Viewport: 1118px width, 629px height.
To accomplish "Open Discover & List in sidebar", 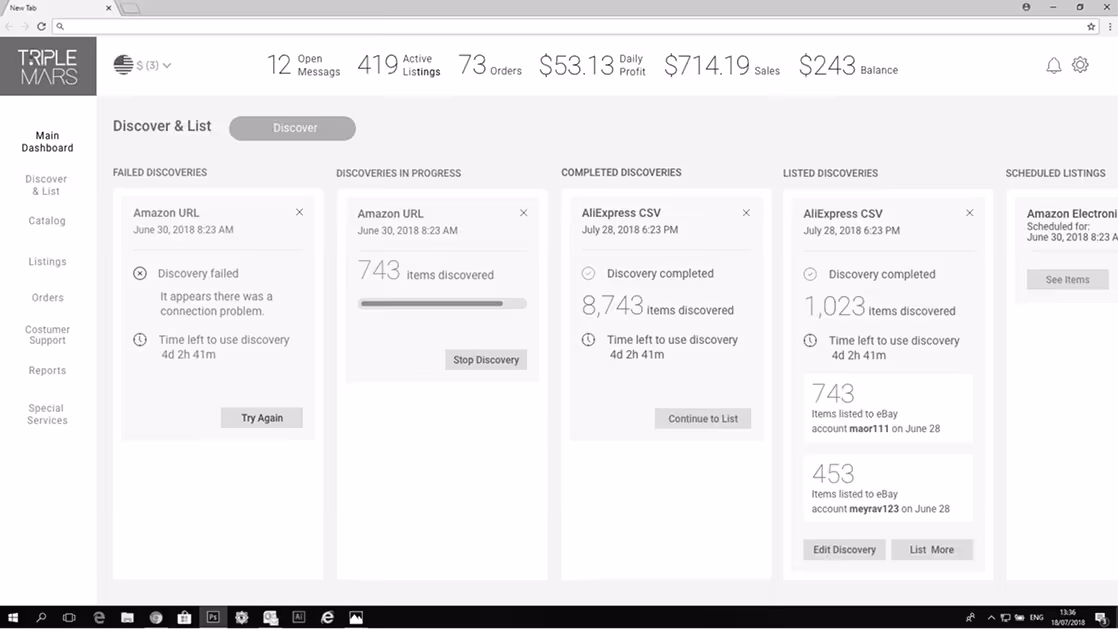I will click(46, 185).
